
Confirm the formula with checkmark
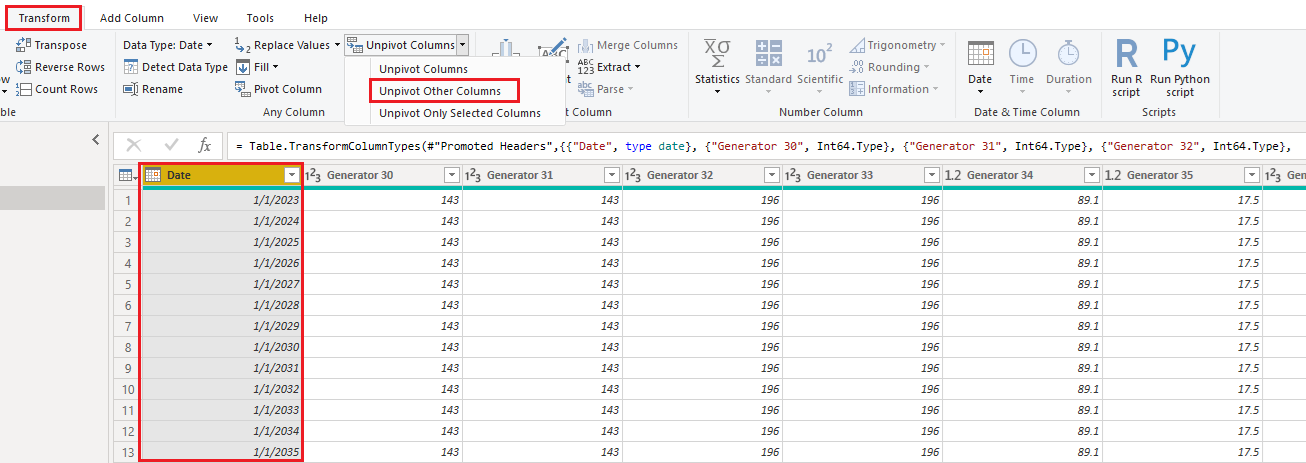(171, 146)
